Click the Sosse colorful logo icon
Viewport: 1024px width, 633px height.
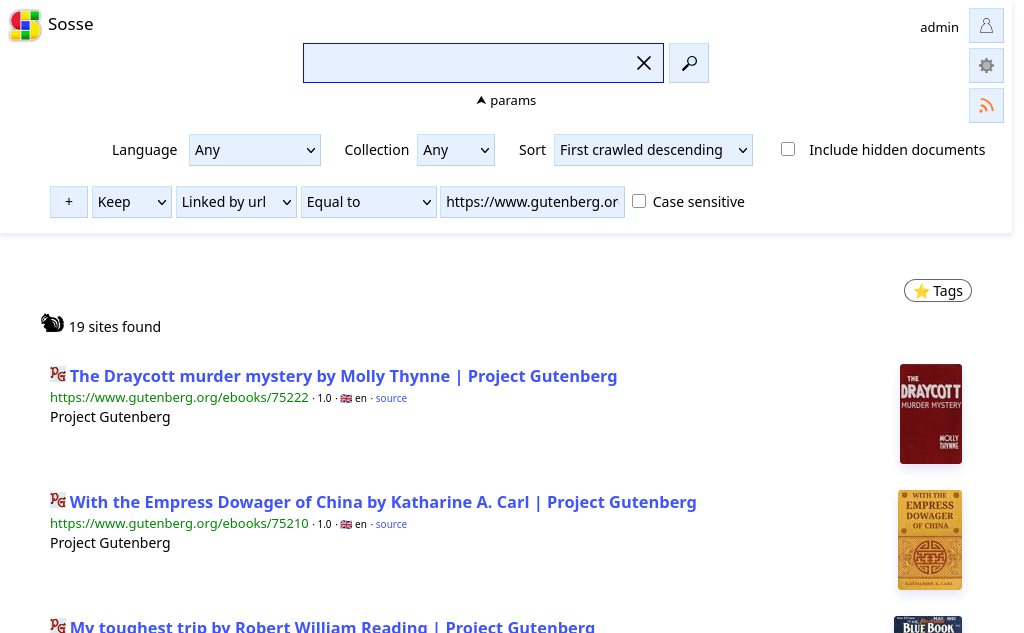(25, 25)
